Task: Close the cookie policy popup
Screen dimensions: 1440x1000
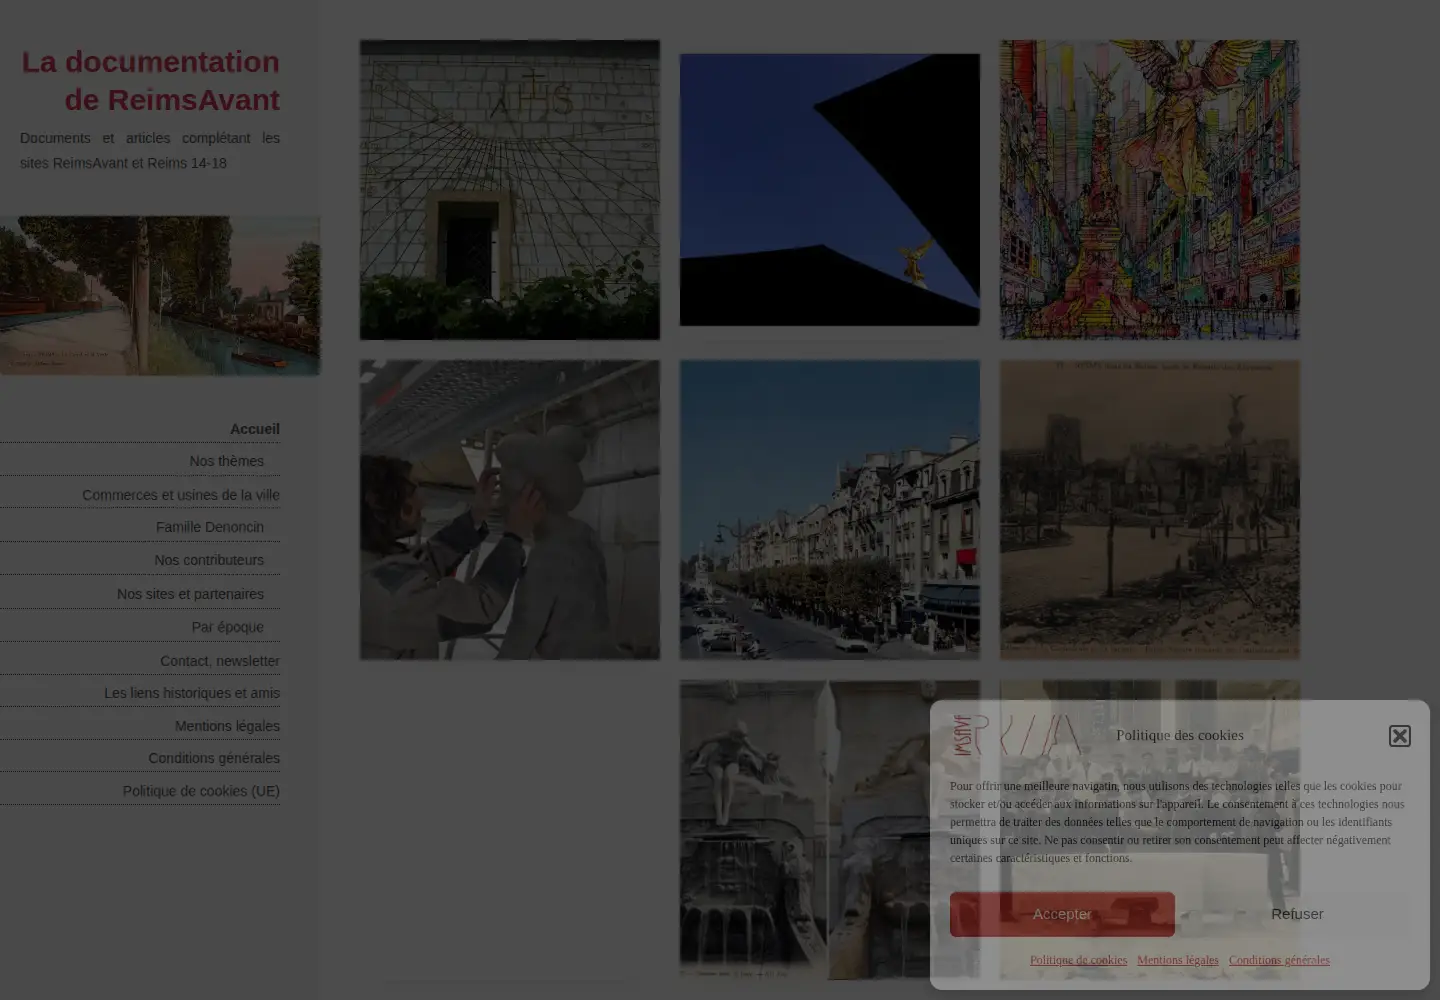Action: coord(1399,736)
